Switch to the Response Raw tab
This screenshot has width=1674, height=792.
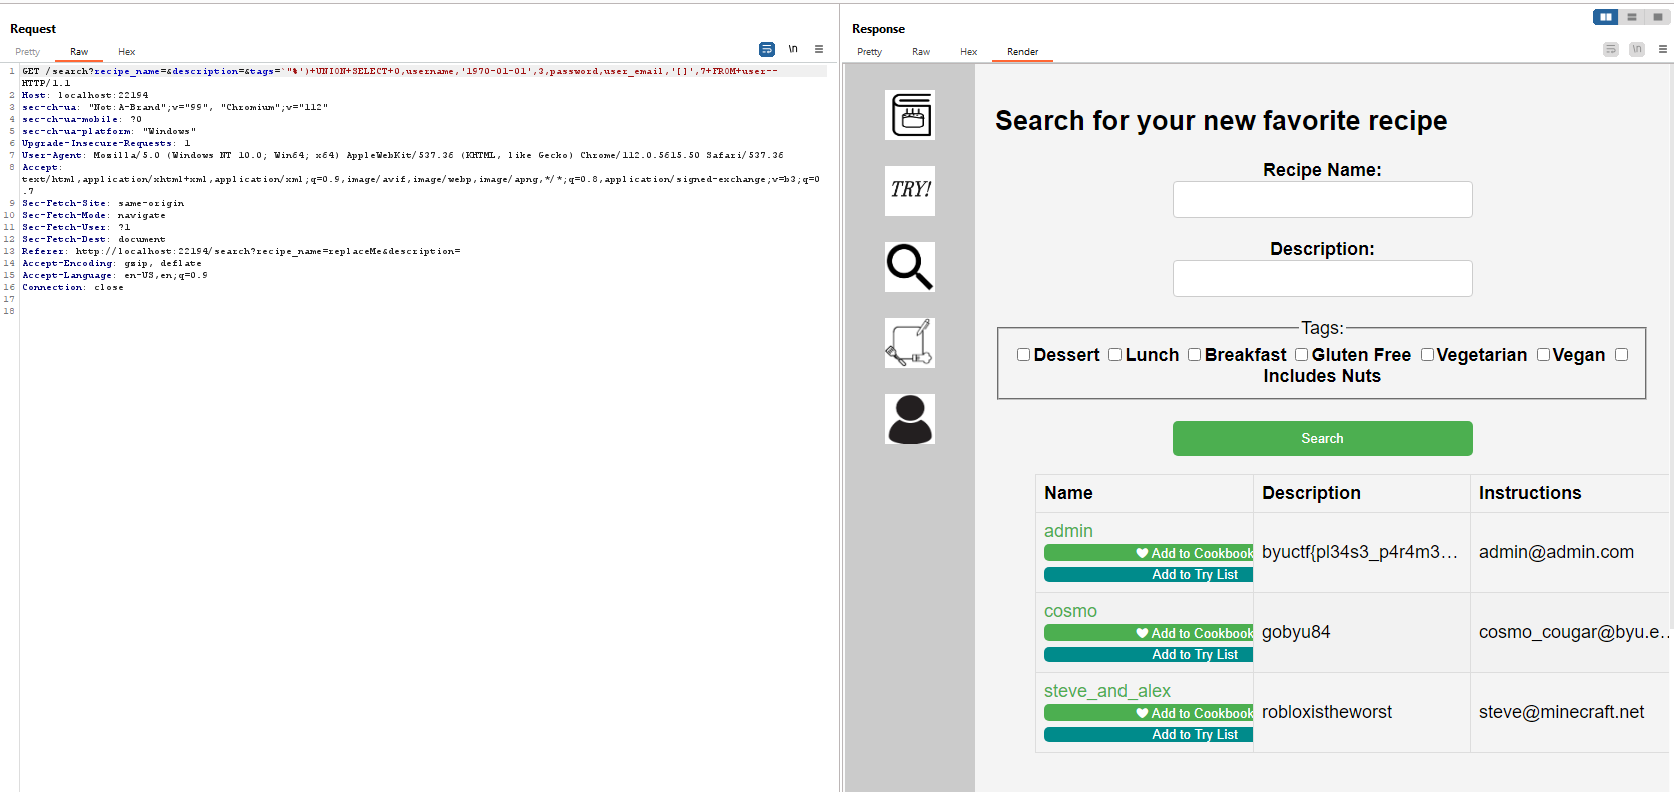pos(921,52)
